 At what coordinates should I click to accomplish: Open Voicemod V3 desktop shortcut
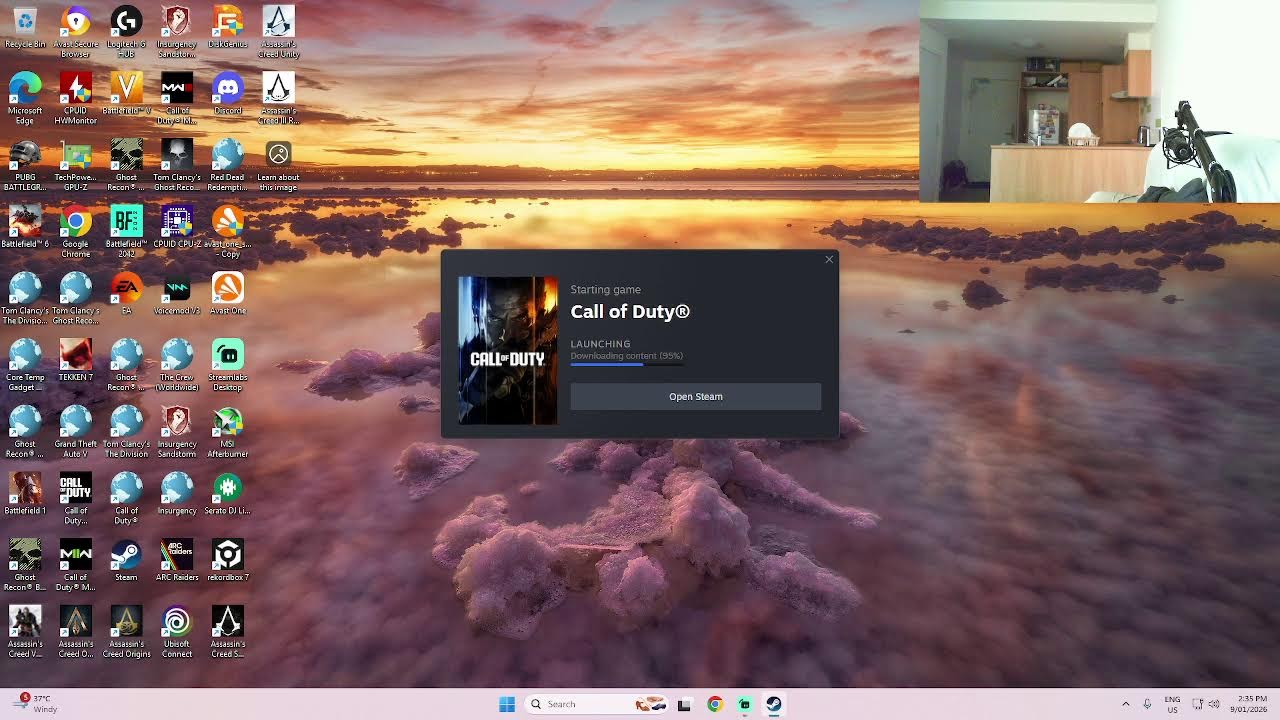click(x=177, y=294)
